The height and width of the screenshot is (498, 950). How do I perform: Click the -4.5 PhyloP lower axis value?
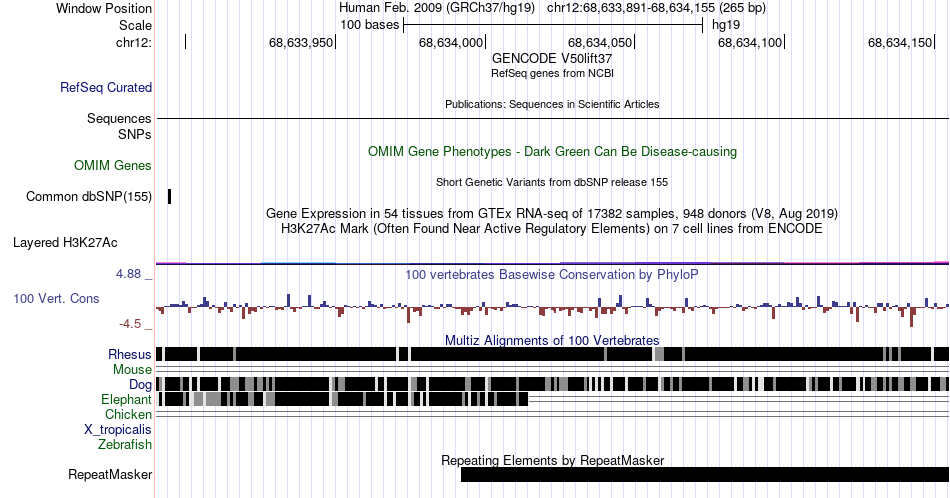130,324
